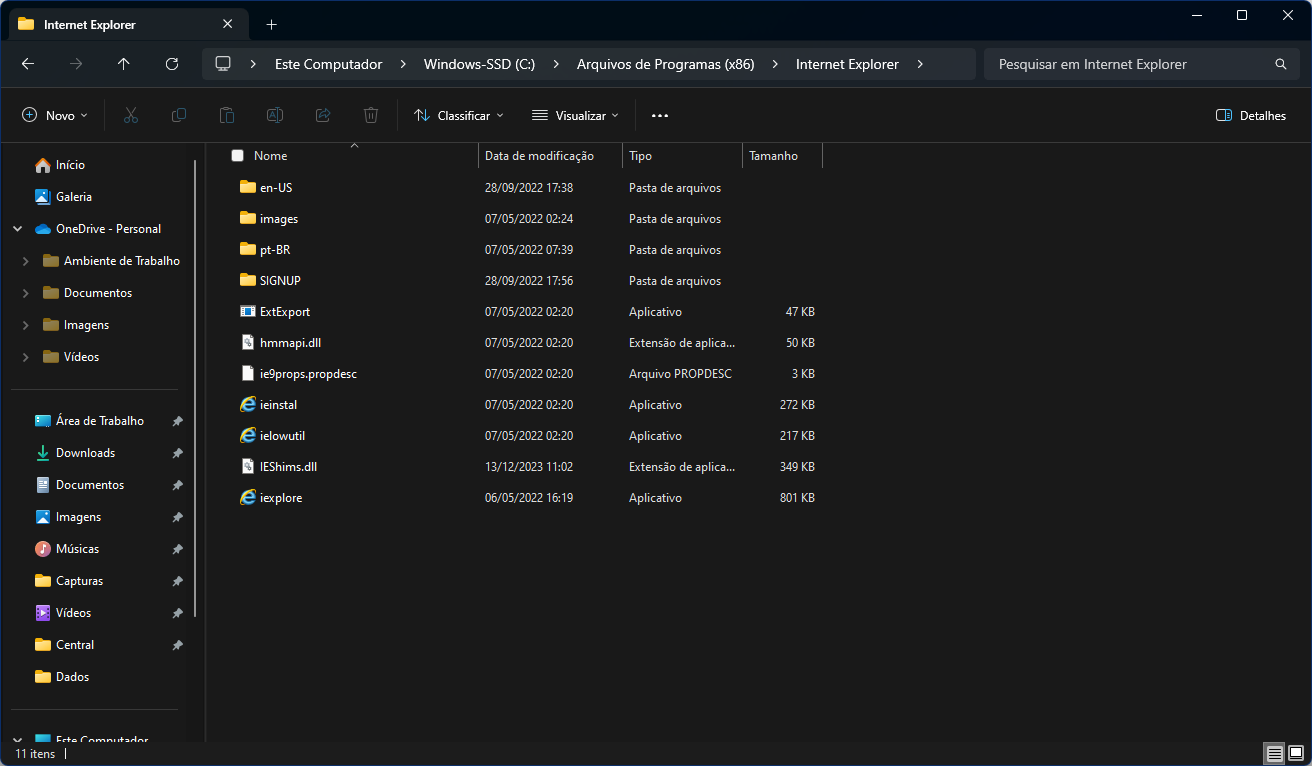Open the more options ellipsis menu
1312x766 pixels.
pos(659,115)
